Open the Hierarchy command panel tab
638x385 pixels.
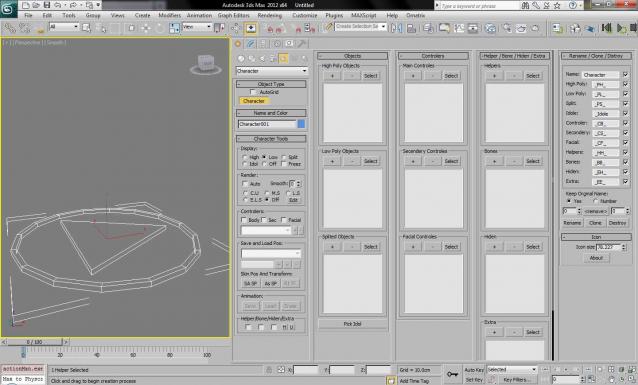263,44
